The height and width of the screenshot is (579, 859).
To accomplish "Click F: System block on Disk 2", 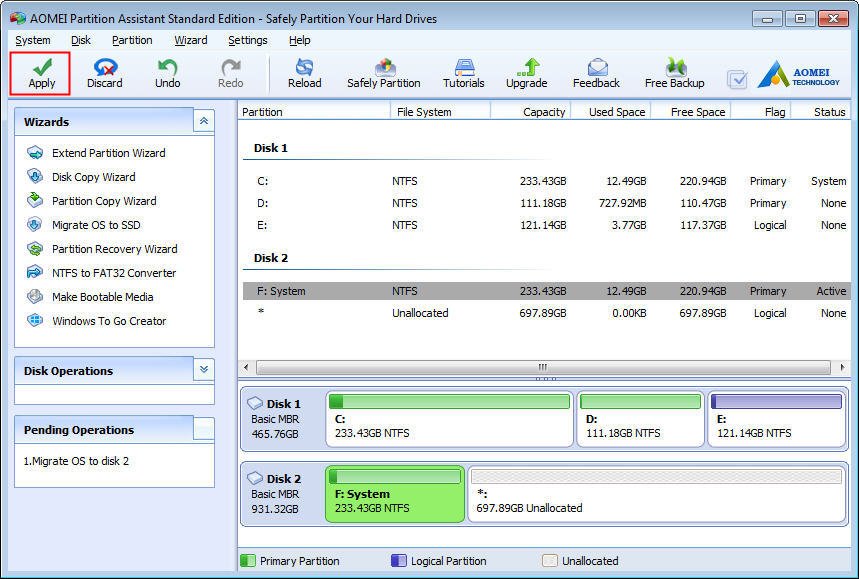I will click(x=394, y=494).
